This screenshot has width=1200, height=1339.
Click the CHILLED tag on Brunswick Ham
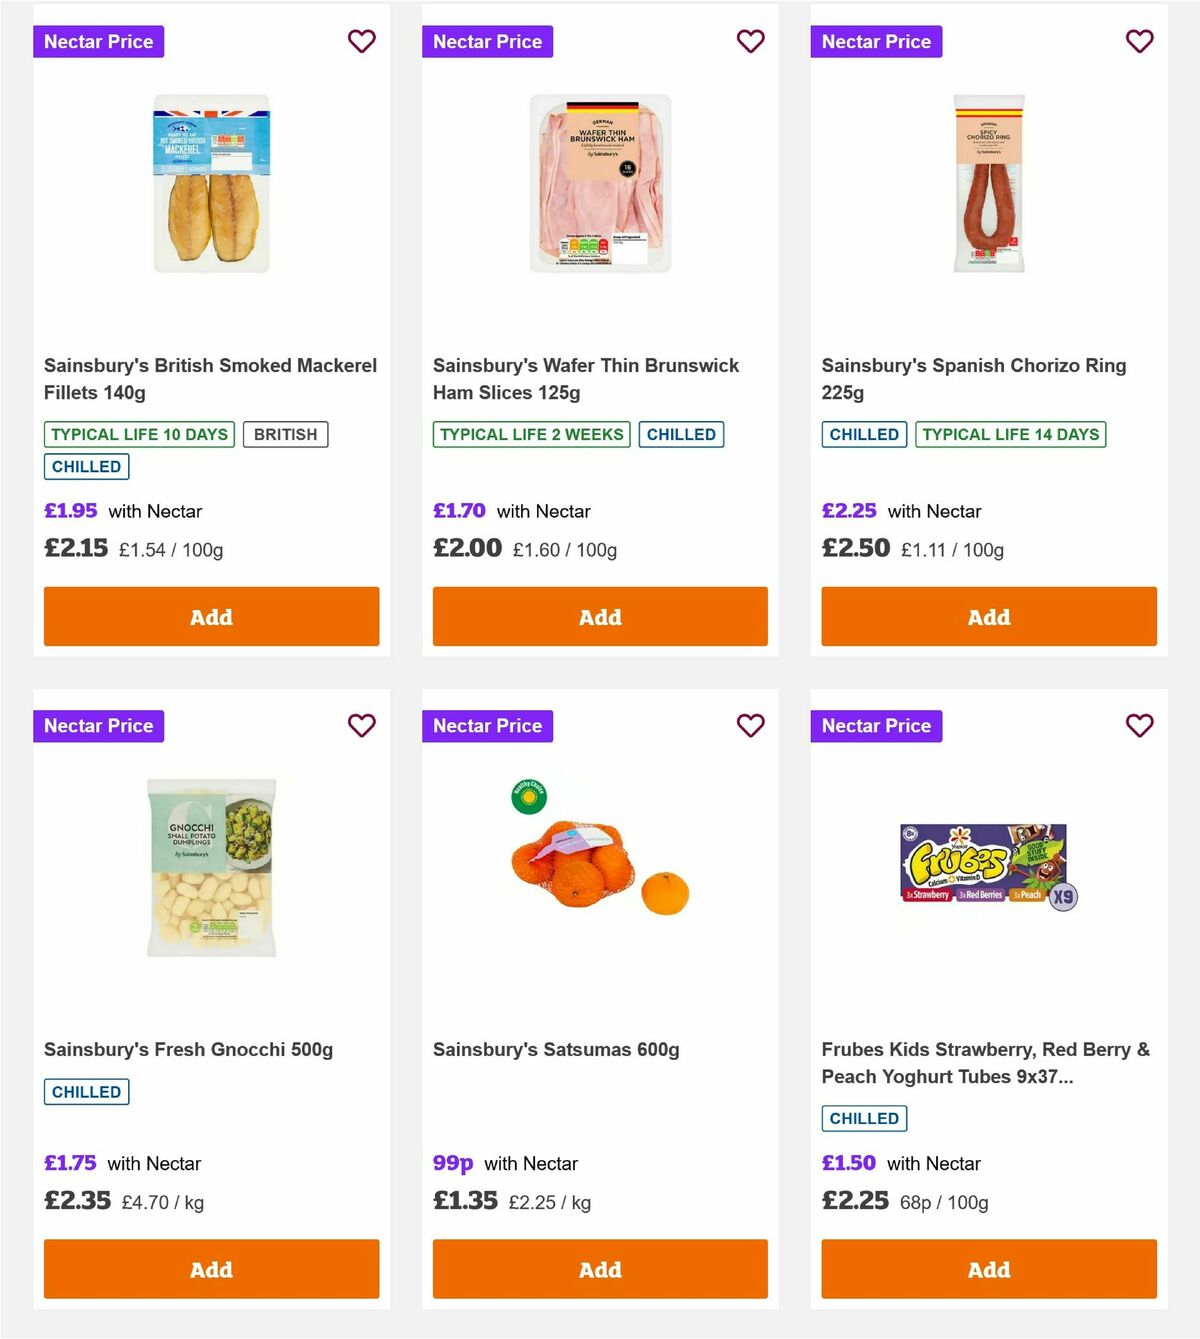pos(682,434)
